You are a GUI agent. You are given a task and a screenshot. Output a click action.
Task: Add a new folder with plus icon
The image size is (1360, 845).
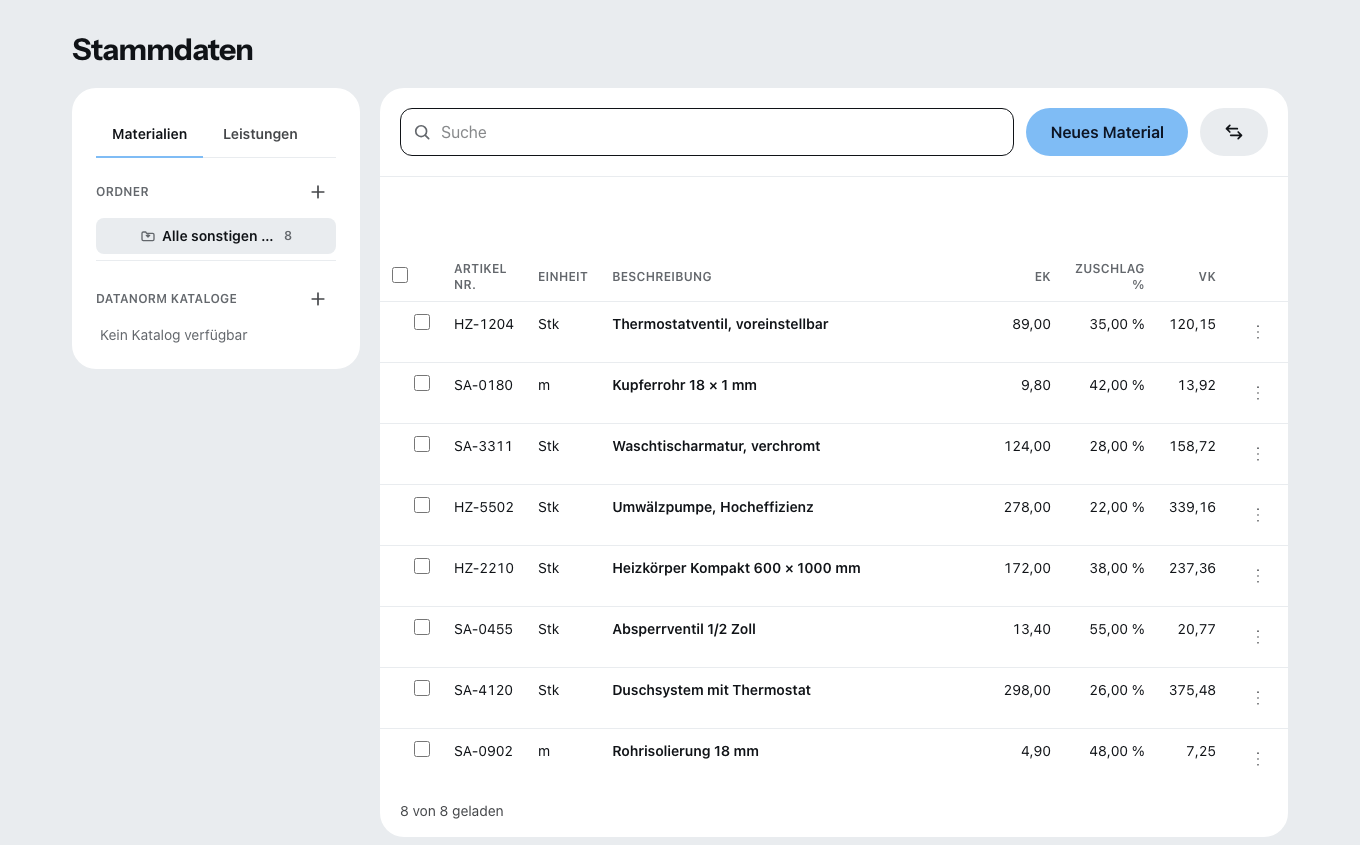tap(318, 192)
